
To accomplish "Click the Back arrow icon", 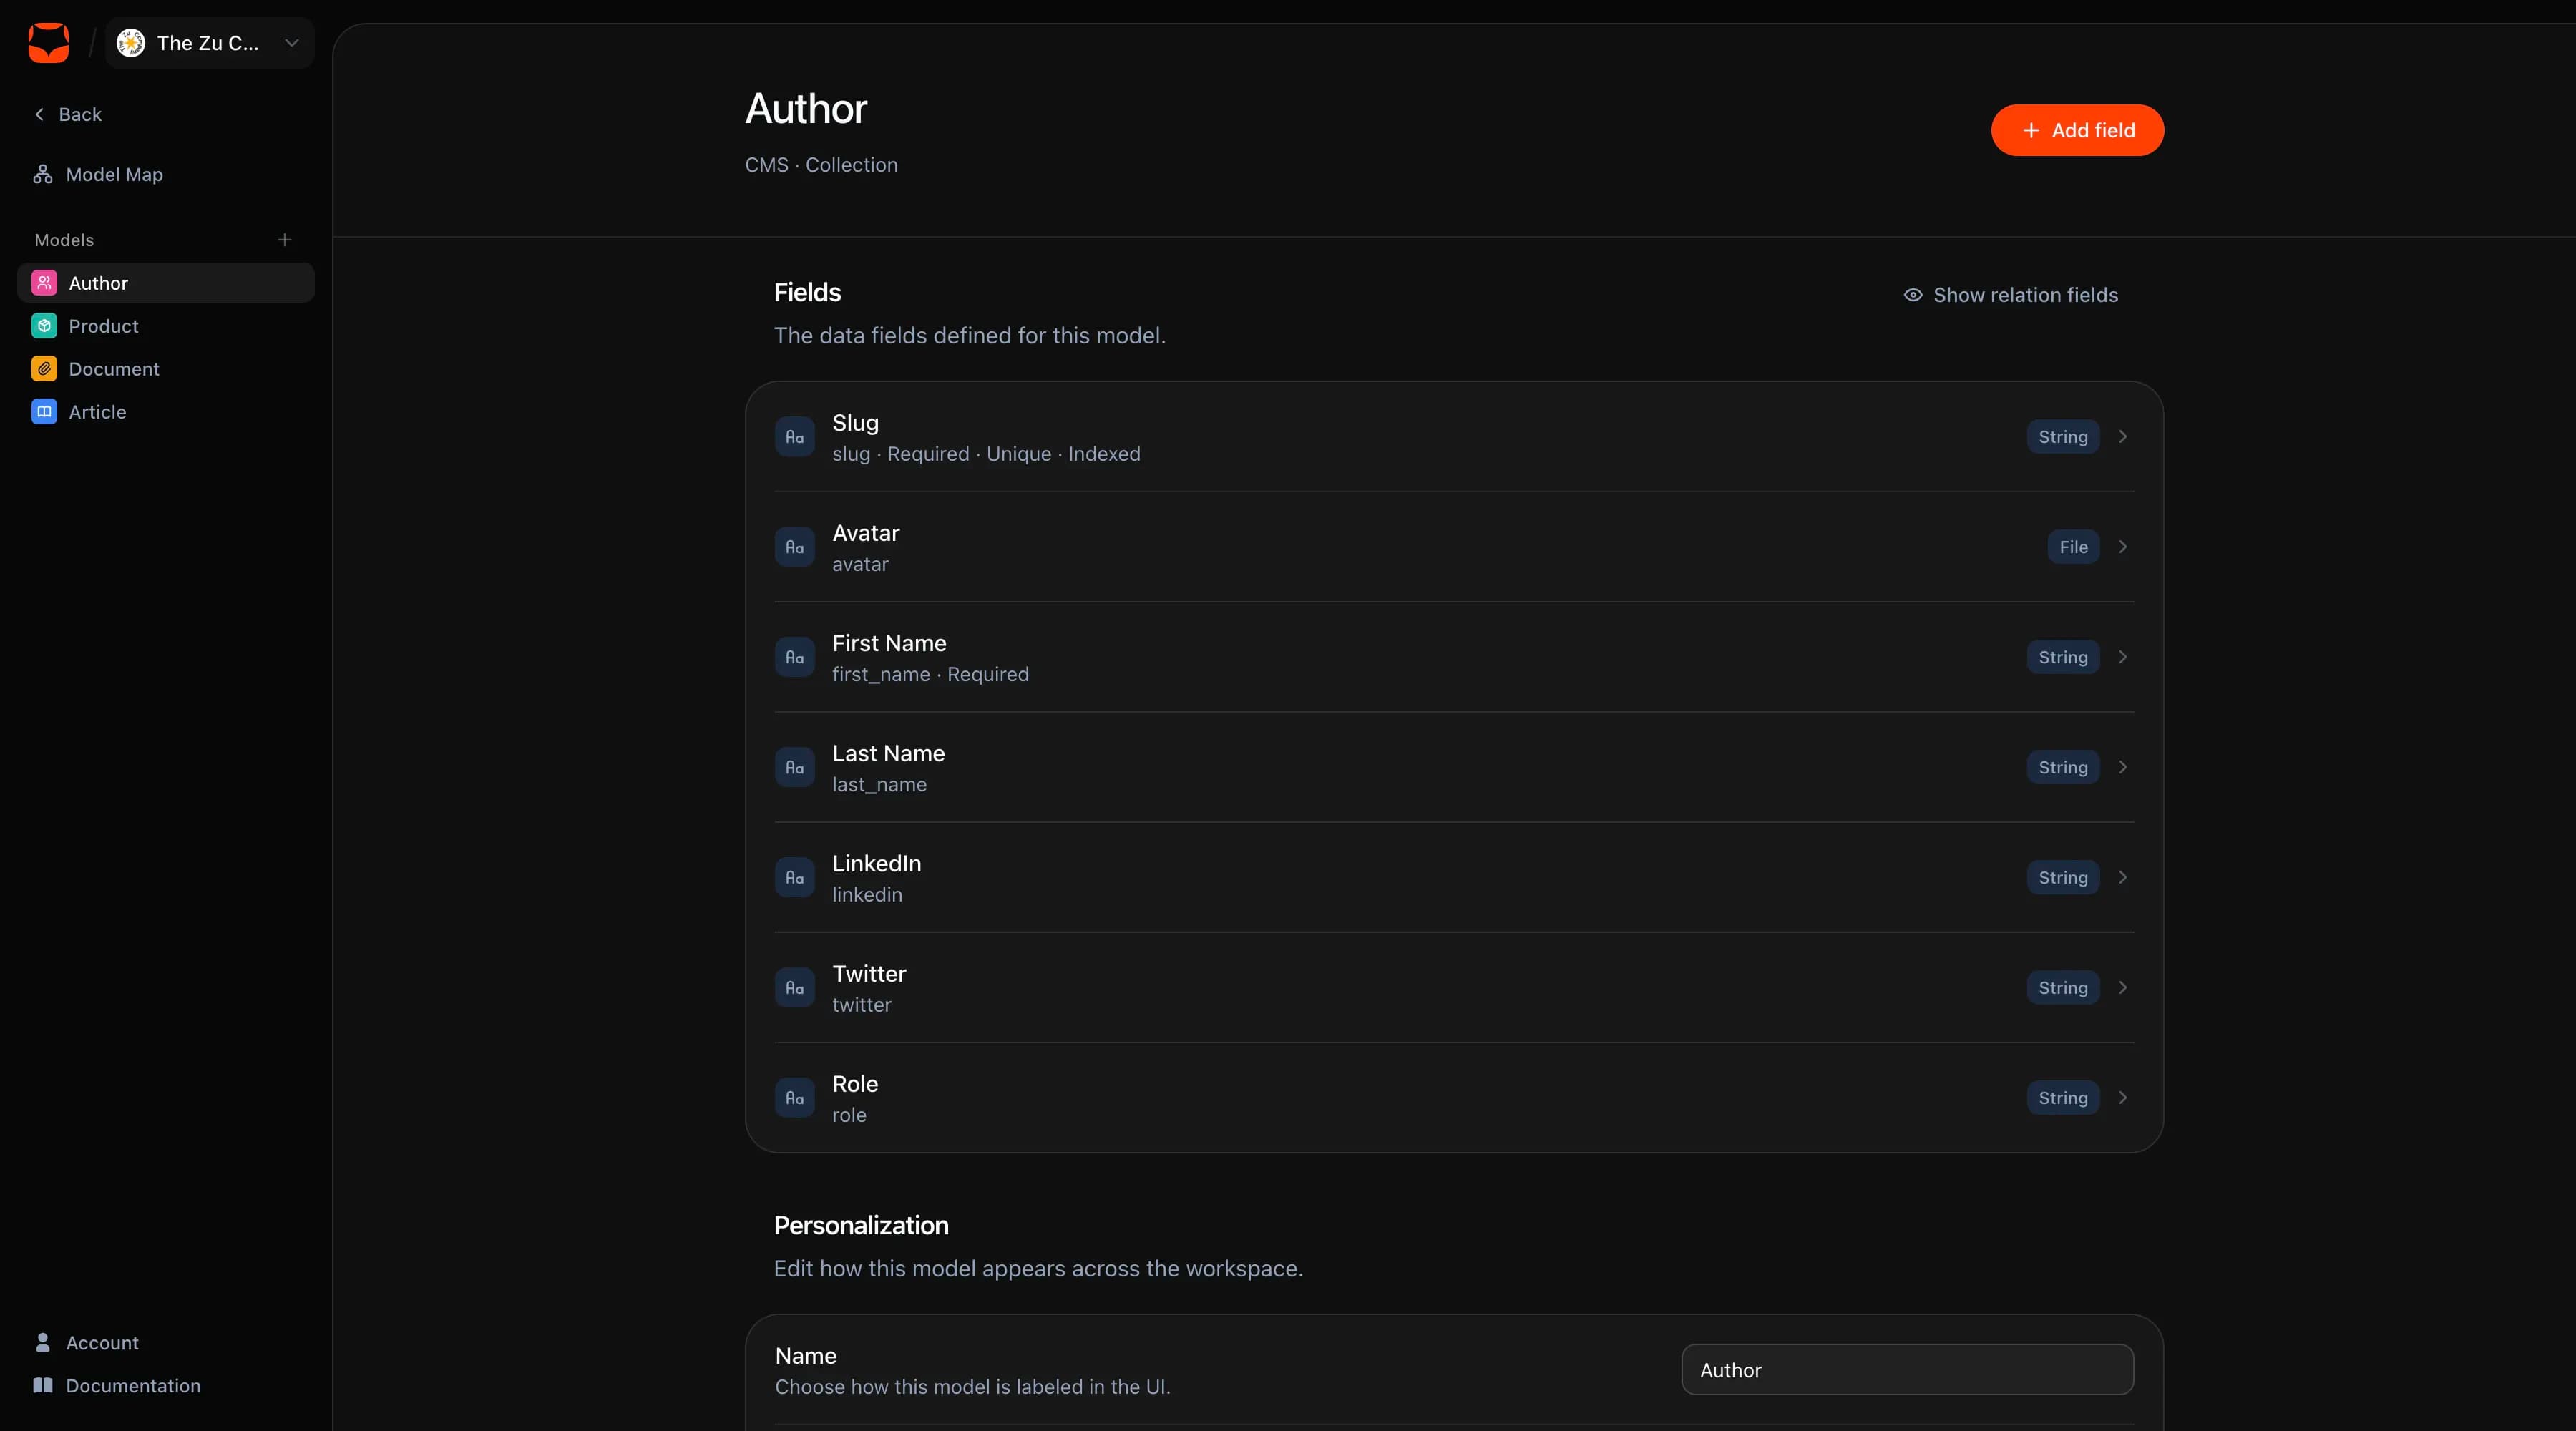I will coord(40,114).
